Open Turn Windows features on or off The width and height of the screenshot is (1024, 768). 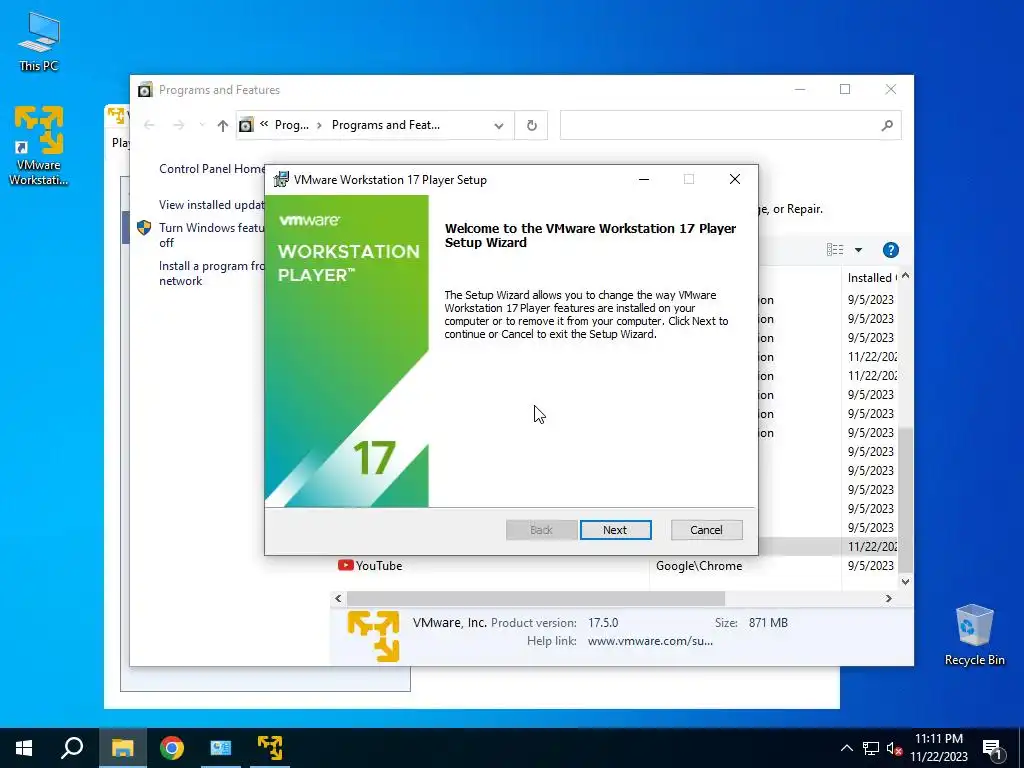click(212, 235)
